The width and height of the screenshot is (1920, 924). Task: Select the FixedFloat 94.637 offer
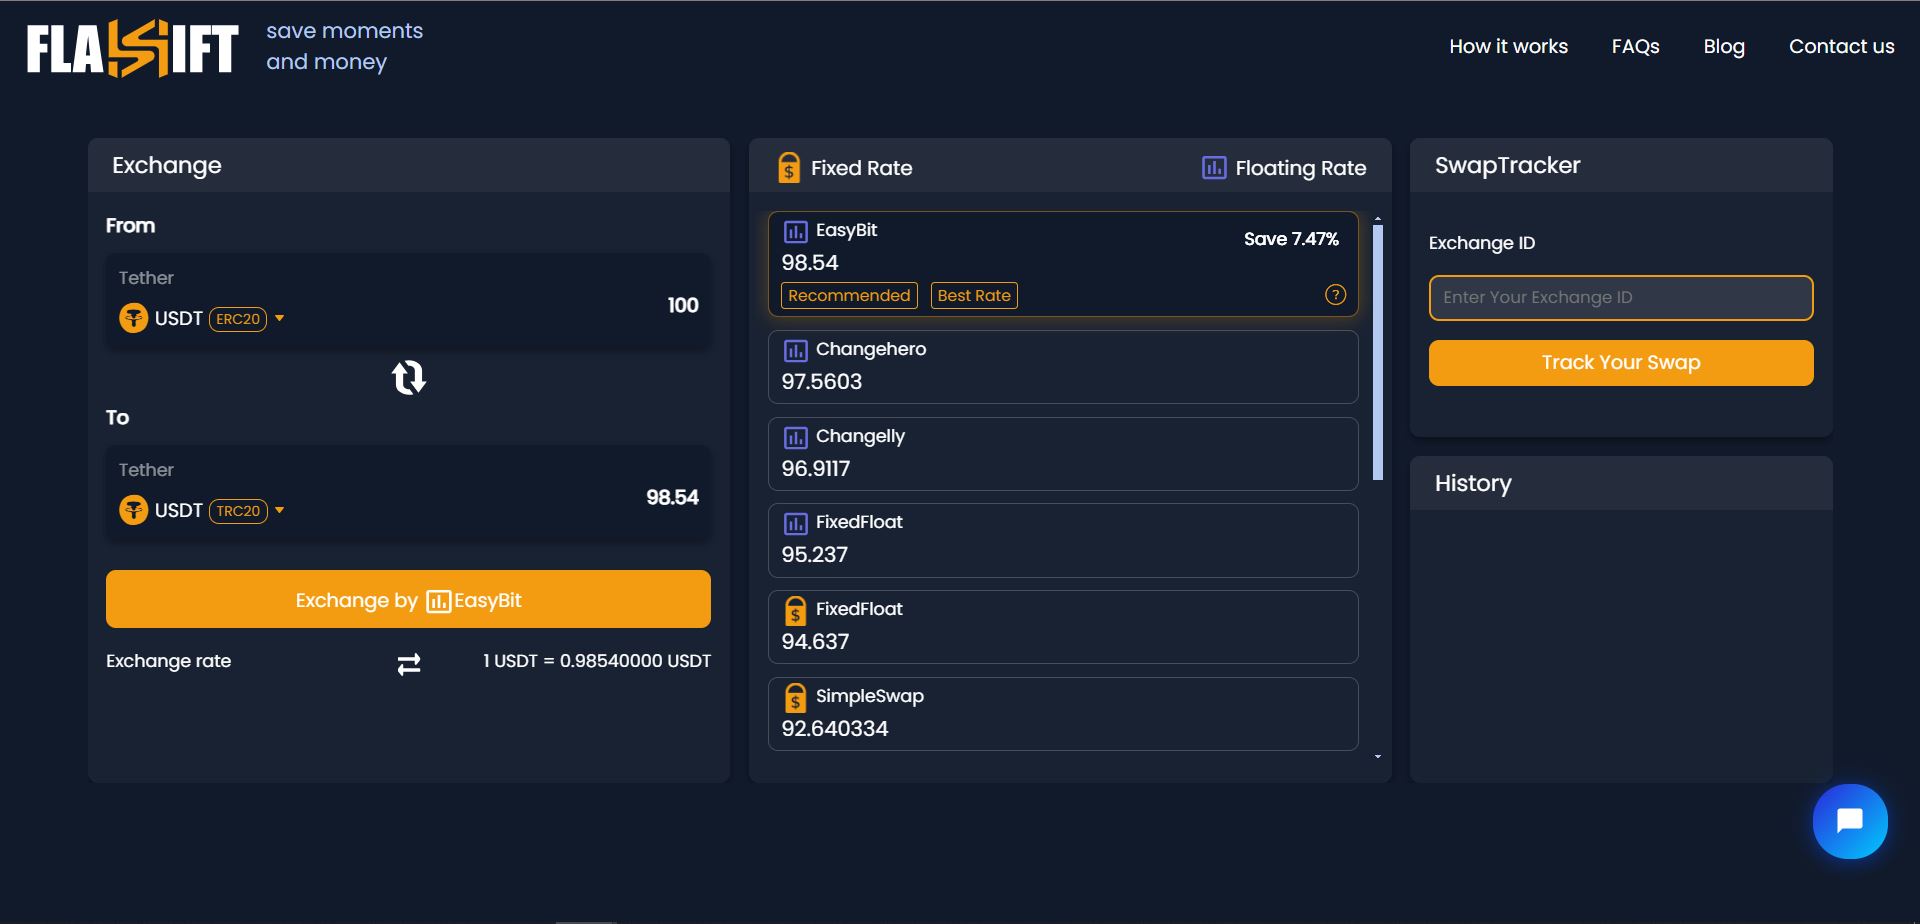click(1063, 627)
